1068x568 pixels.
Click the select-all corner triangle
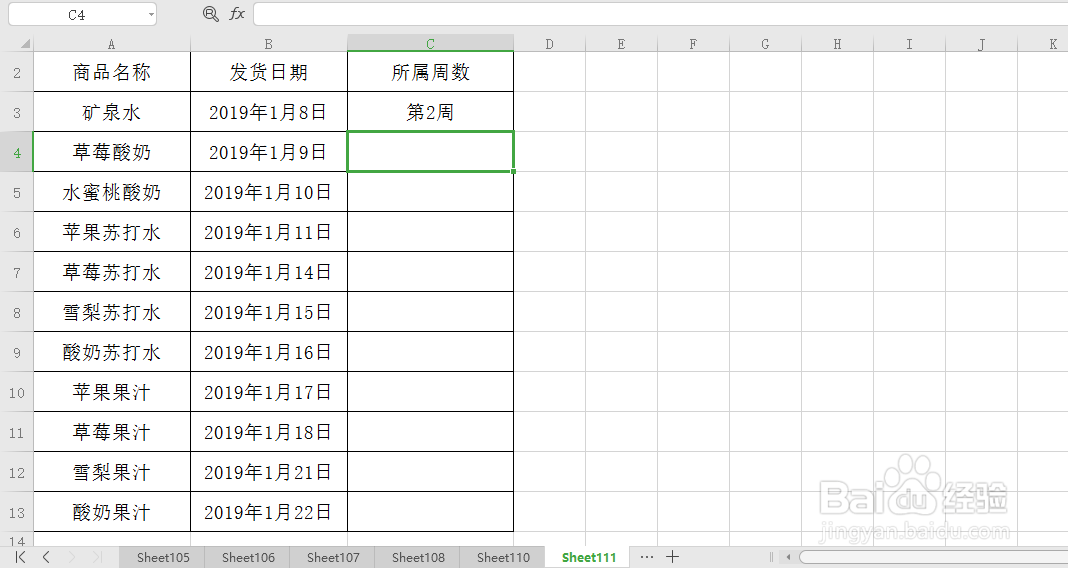(x=25, y=44)
